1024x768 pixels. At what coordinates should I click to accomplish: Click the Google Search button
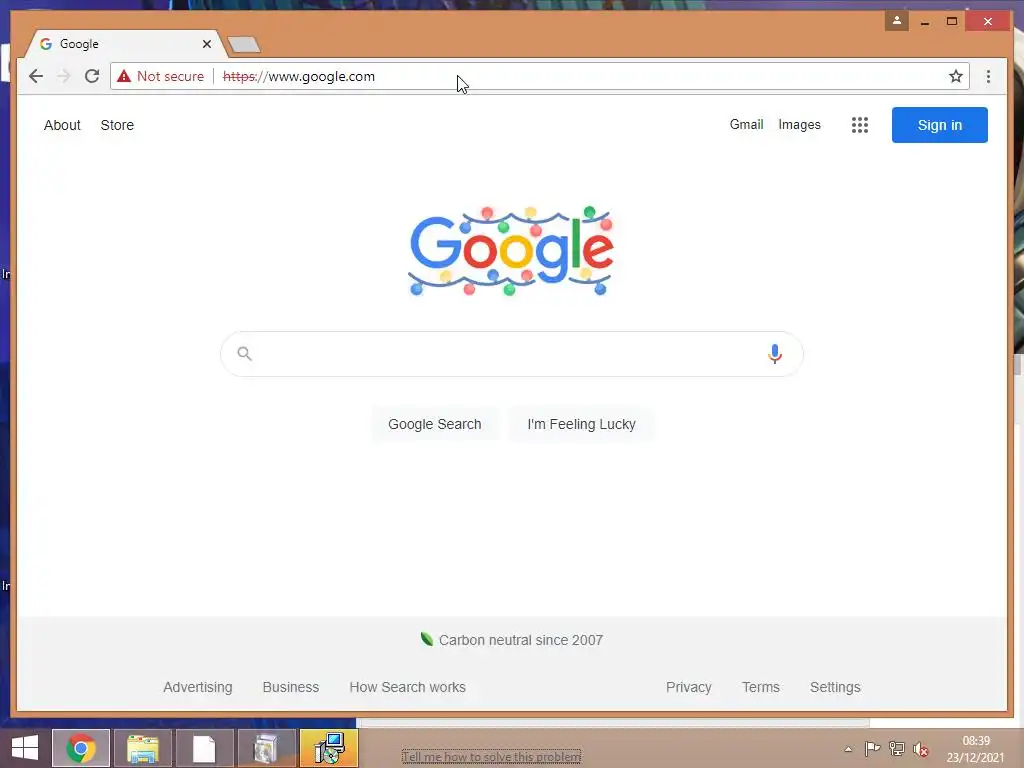[434, 424]
